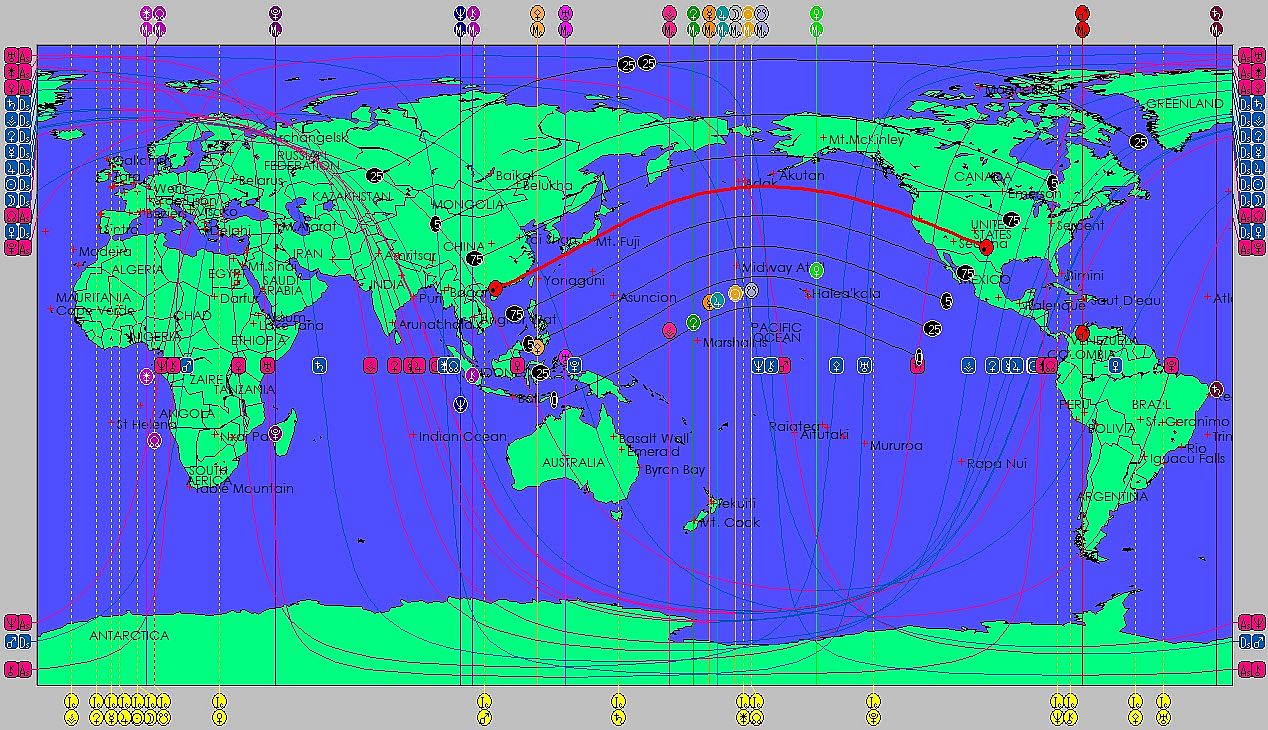Click the Belarus label
Screen dimensions: 1268x730
point(262,180)
